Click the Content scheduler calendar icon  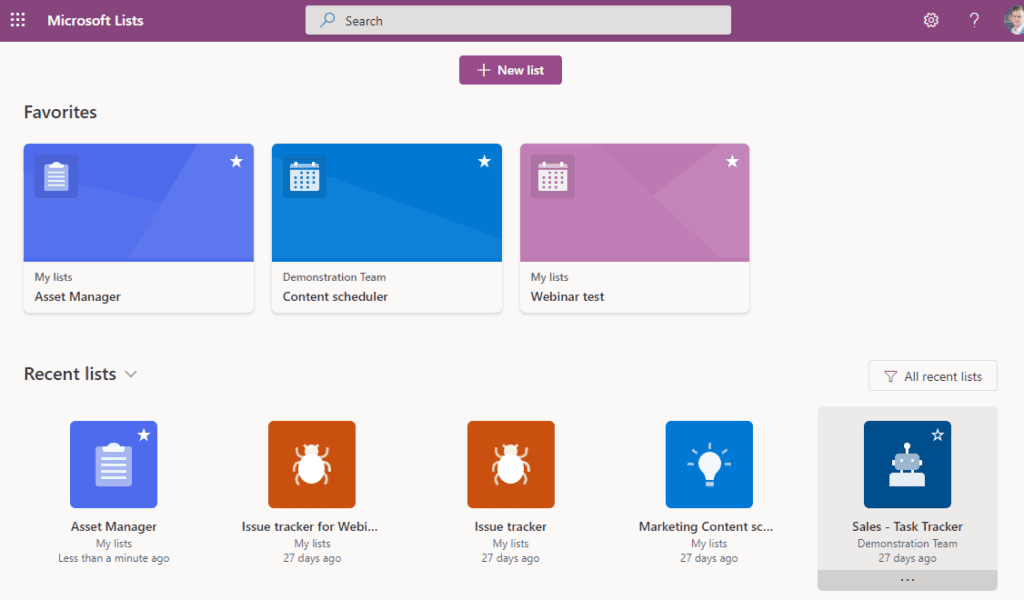point(304,176)
